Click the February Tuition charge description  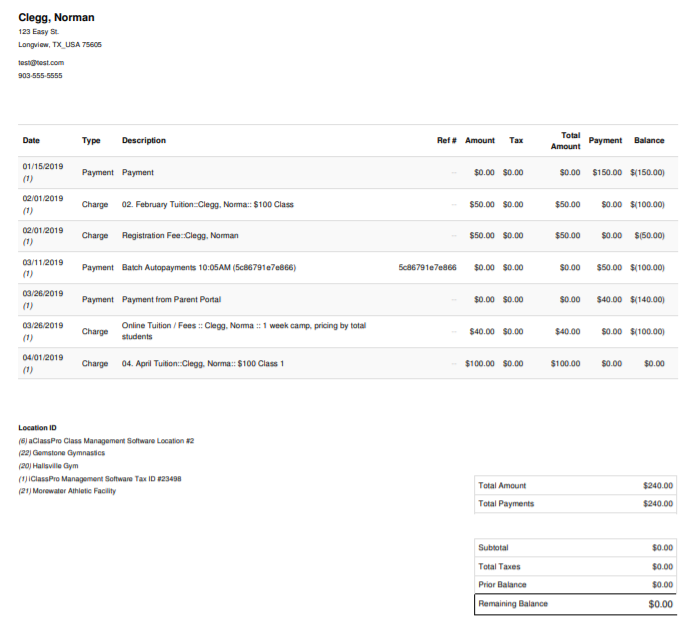(208, 204)
